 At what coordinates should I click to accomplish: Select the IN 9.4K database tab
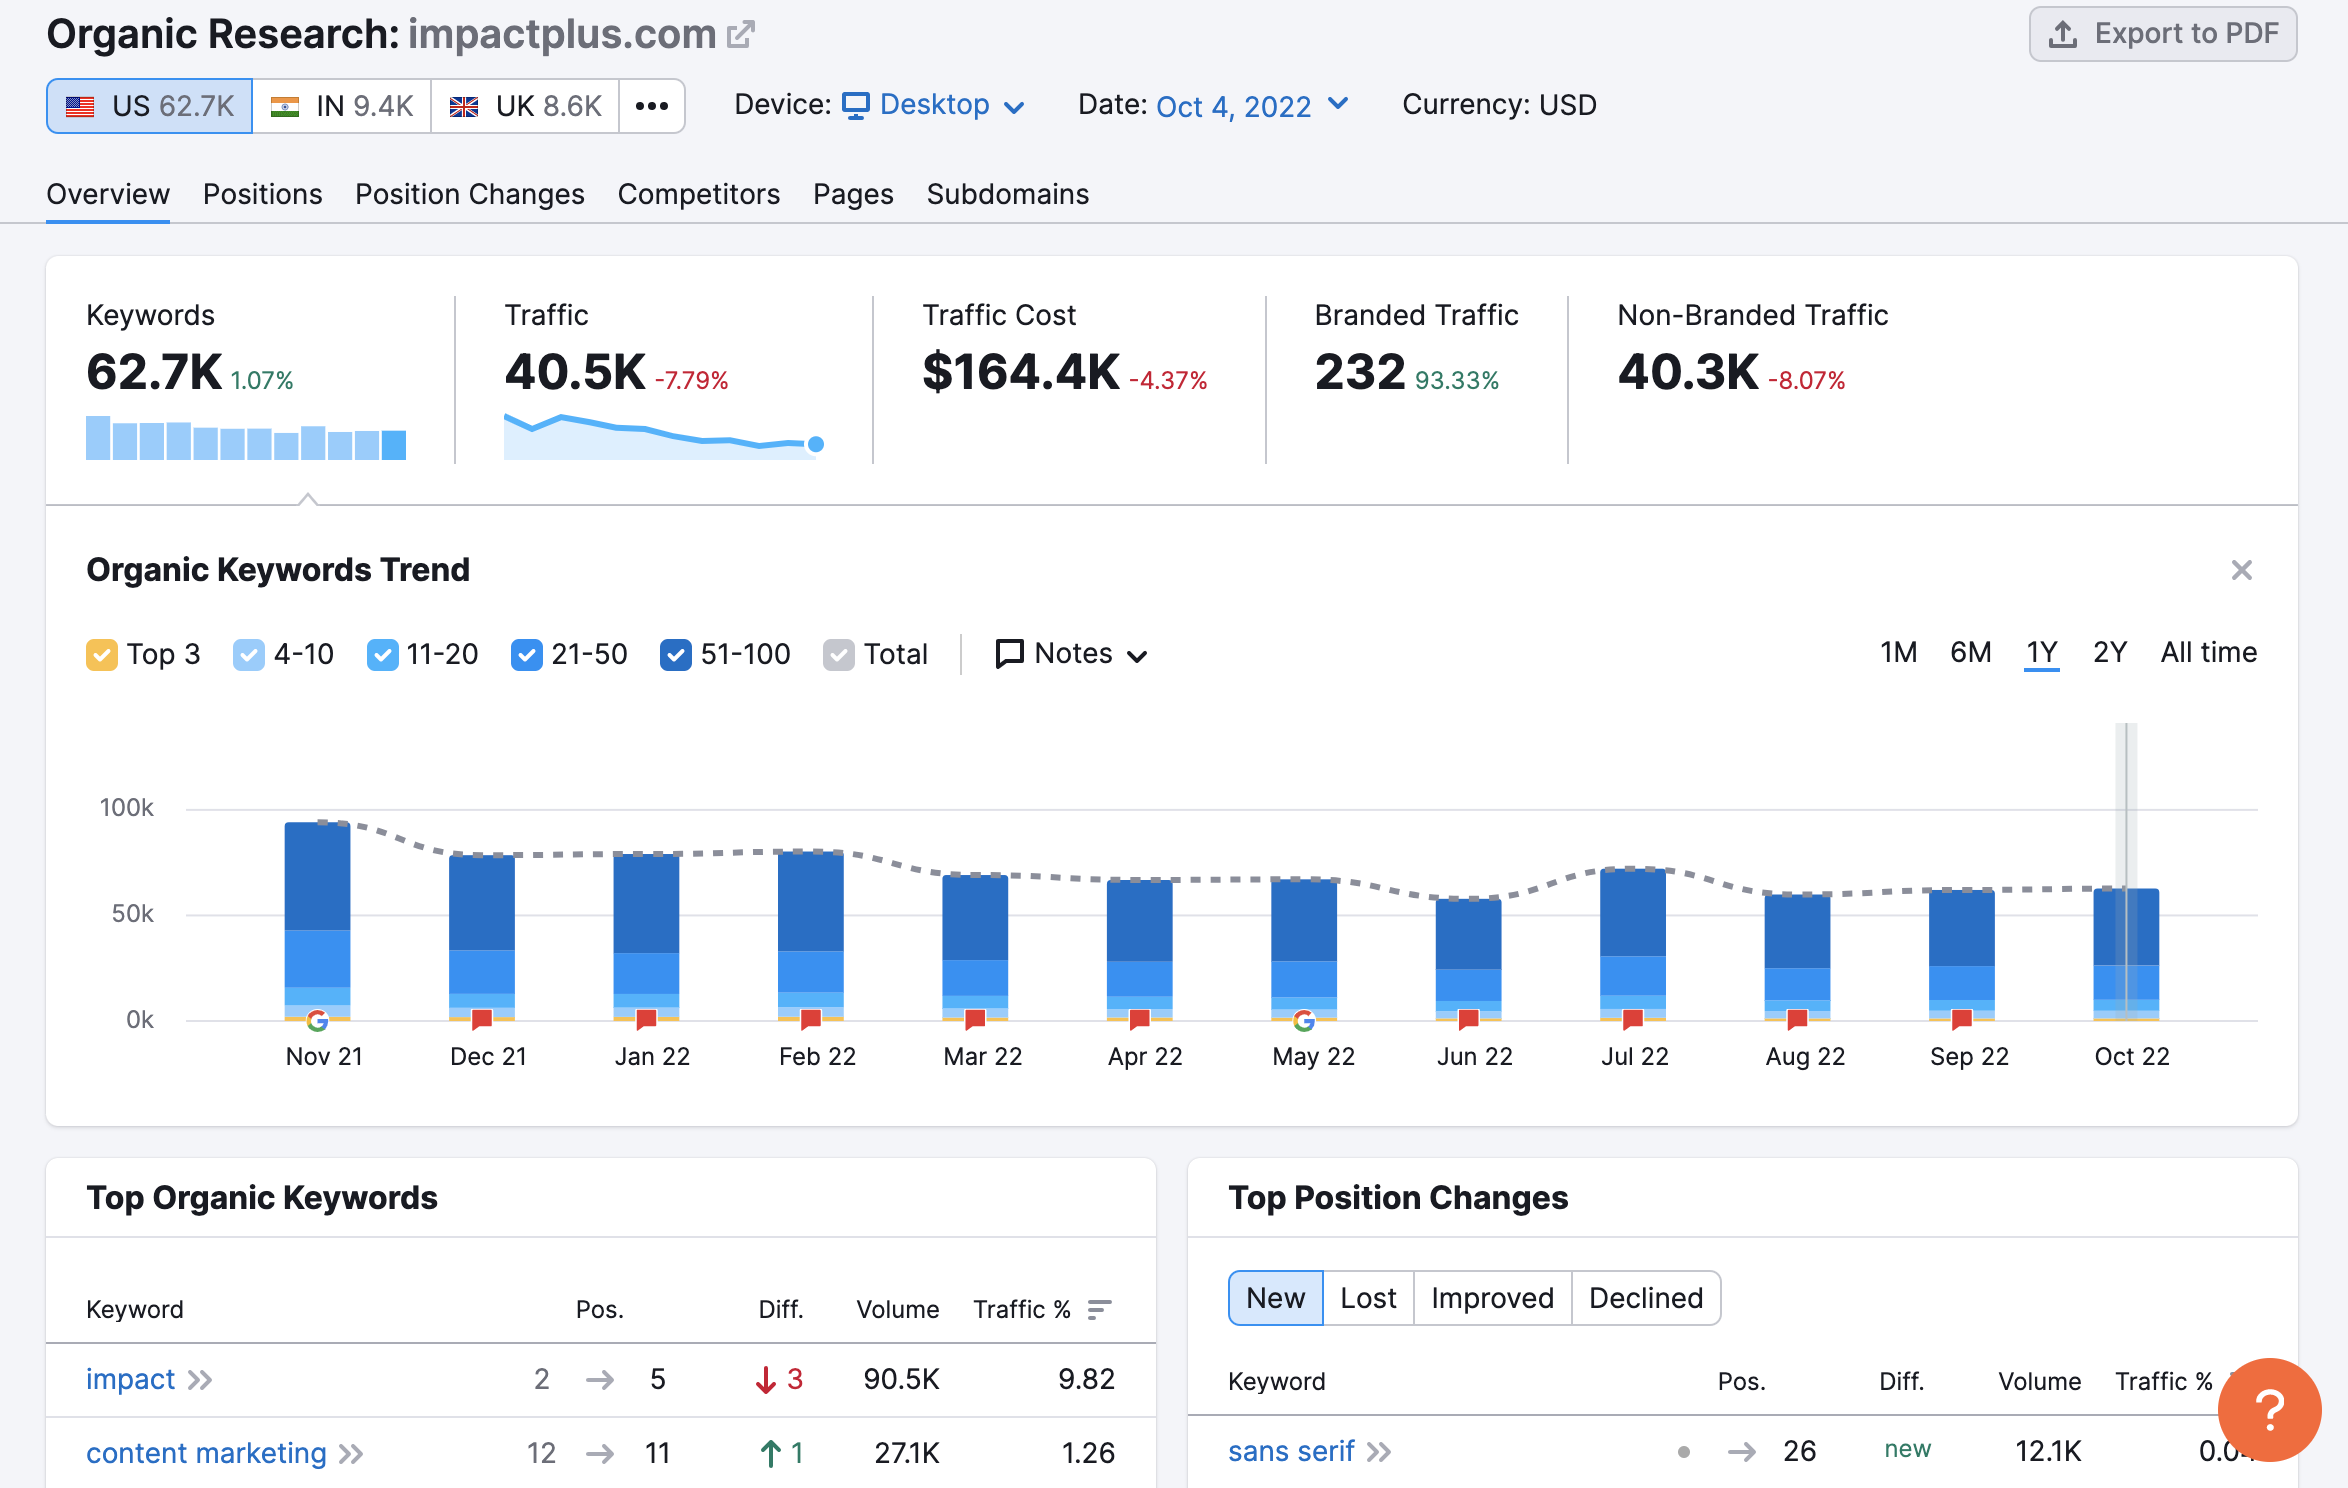(342, 106)
